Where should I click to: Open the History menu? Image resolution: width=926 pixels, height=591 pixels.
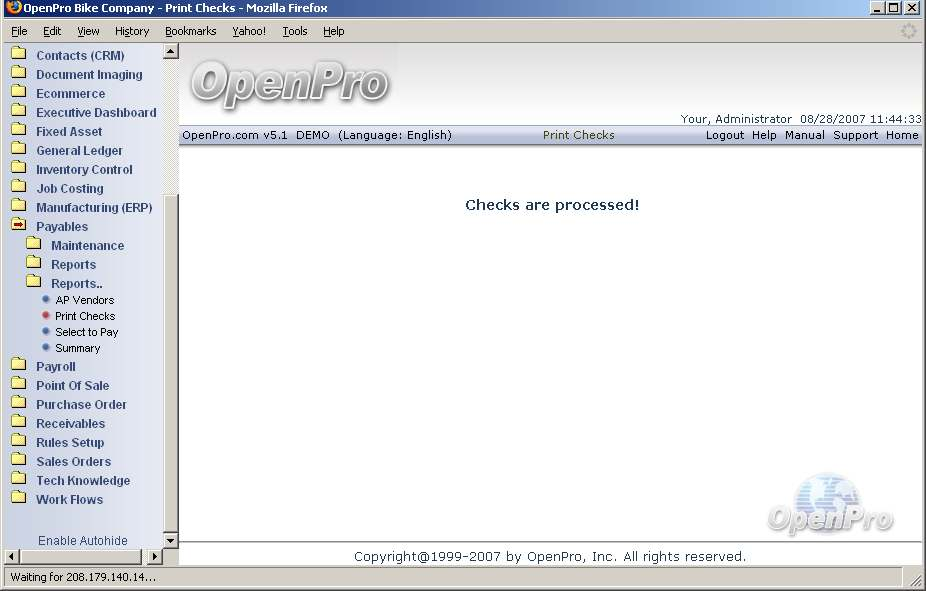(132, 31)
